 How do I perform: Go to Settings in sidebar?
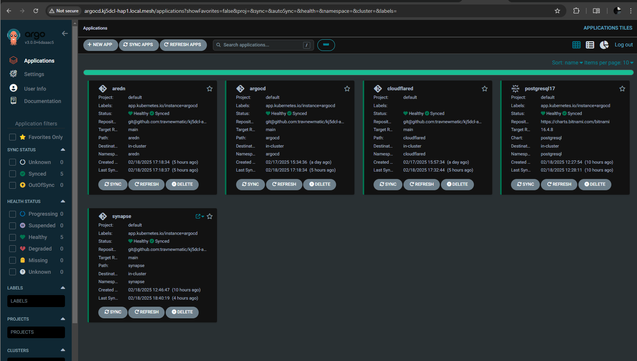point(34,74)
